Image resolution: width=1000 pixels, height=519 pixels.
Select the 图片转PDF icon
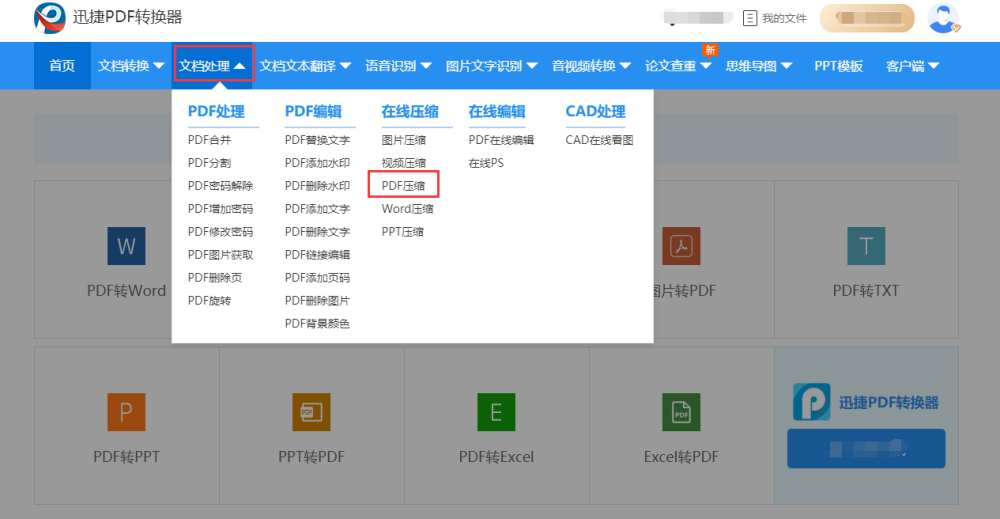(681, 246)
